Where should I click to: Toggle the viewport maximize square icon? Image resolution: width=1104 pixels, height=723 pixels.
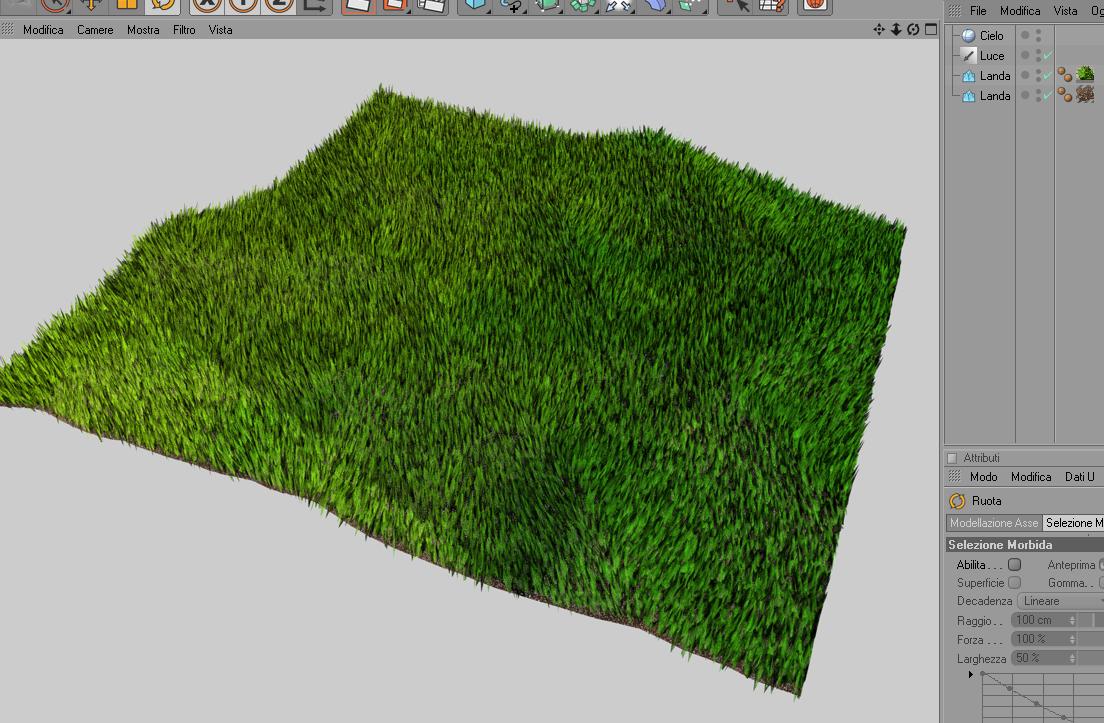click(931, 30)
